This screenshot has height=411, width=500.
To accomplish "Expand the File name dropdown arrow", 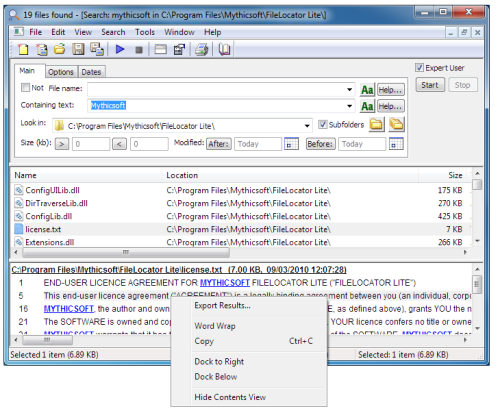I will [349, 89].
